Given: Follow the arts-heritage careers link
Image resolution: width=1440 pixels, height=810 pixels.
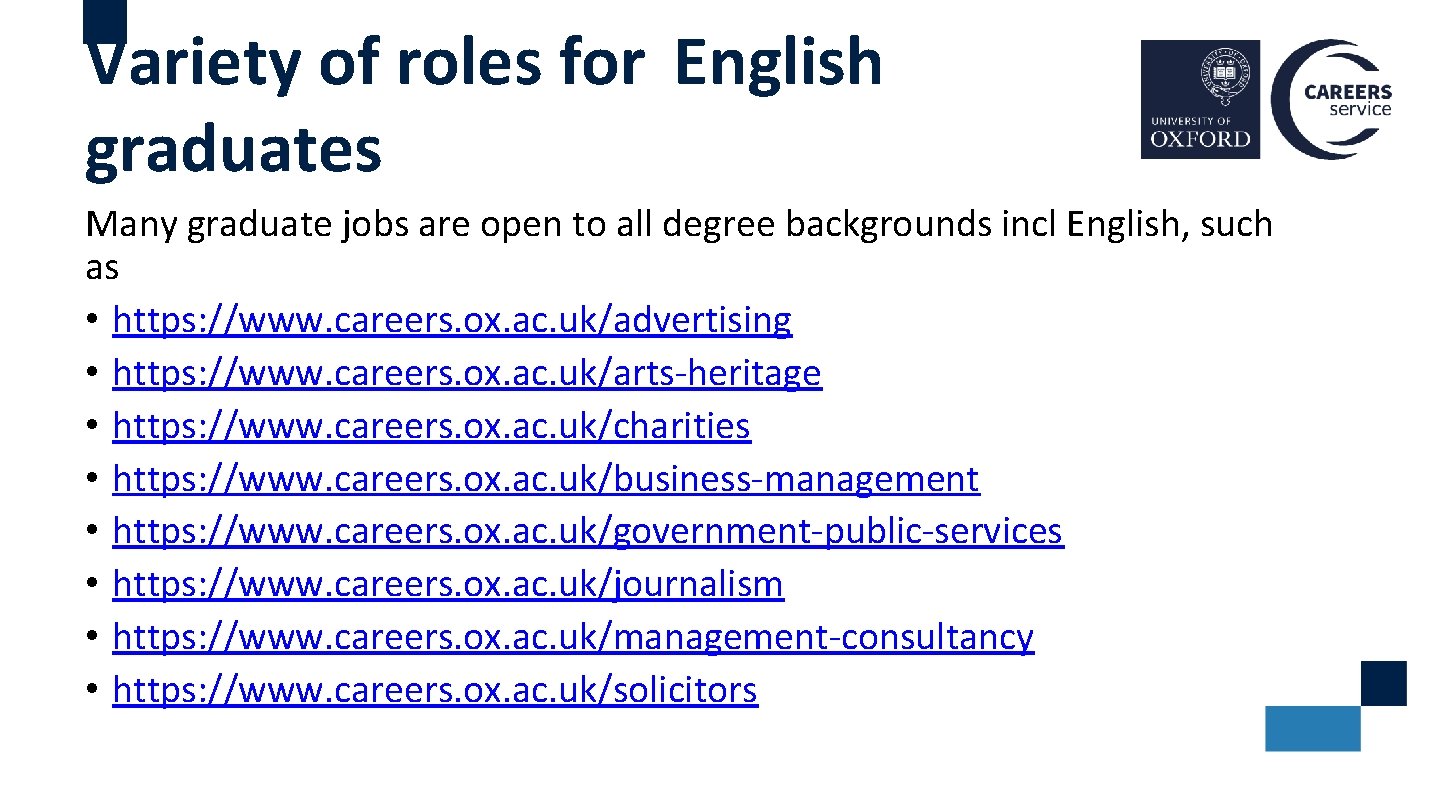Looking at the screenshot, I should coord(466,374).
